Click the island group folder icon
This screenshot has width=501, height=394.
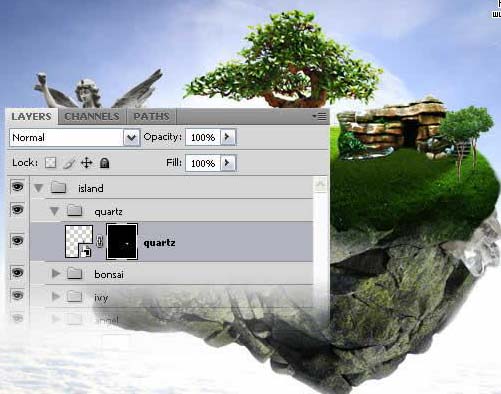pyautogui.click(x=59, y=187)
